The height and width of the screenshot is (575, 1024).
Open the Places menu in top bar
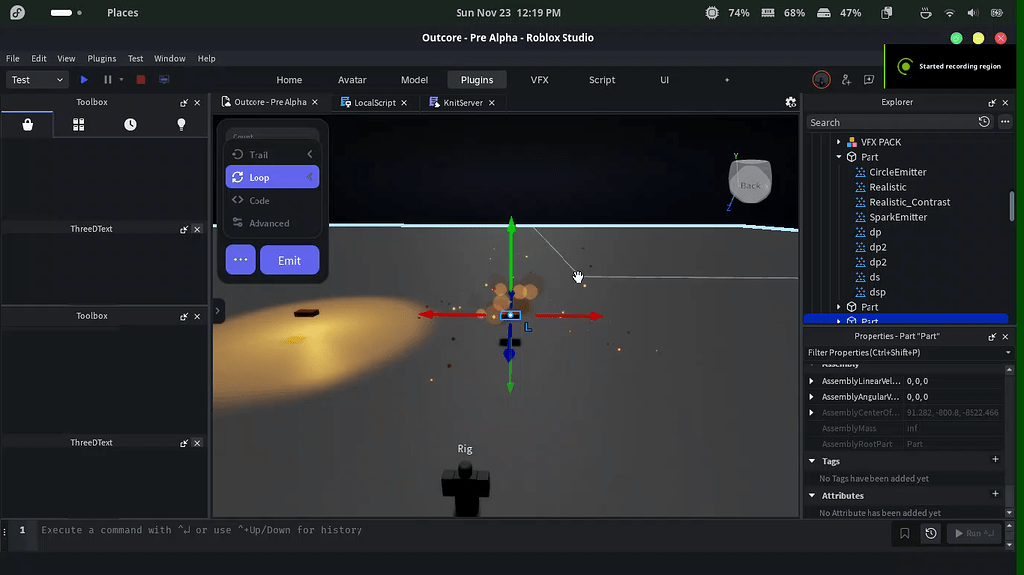123,12
